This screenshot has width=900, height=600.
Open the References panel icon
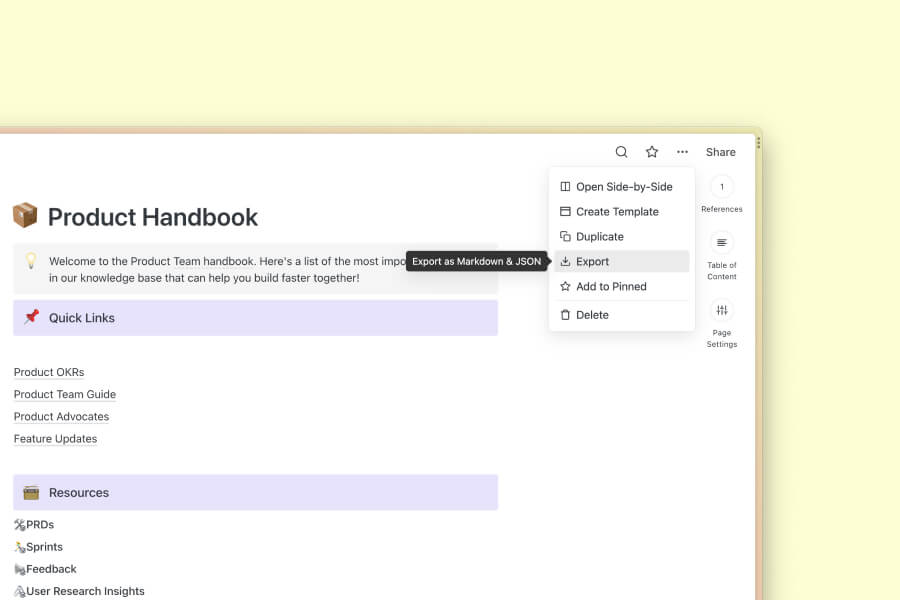coord(721,187)
